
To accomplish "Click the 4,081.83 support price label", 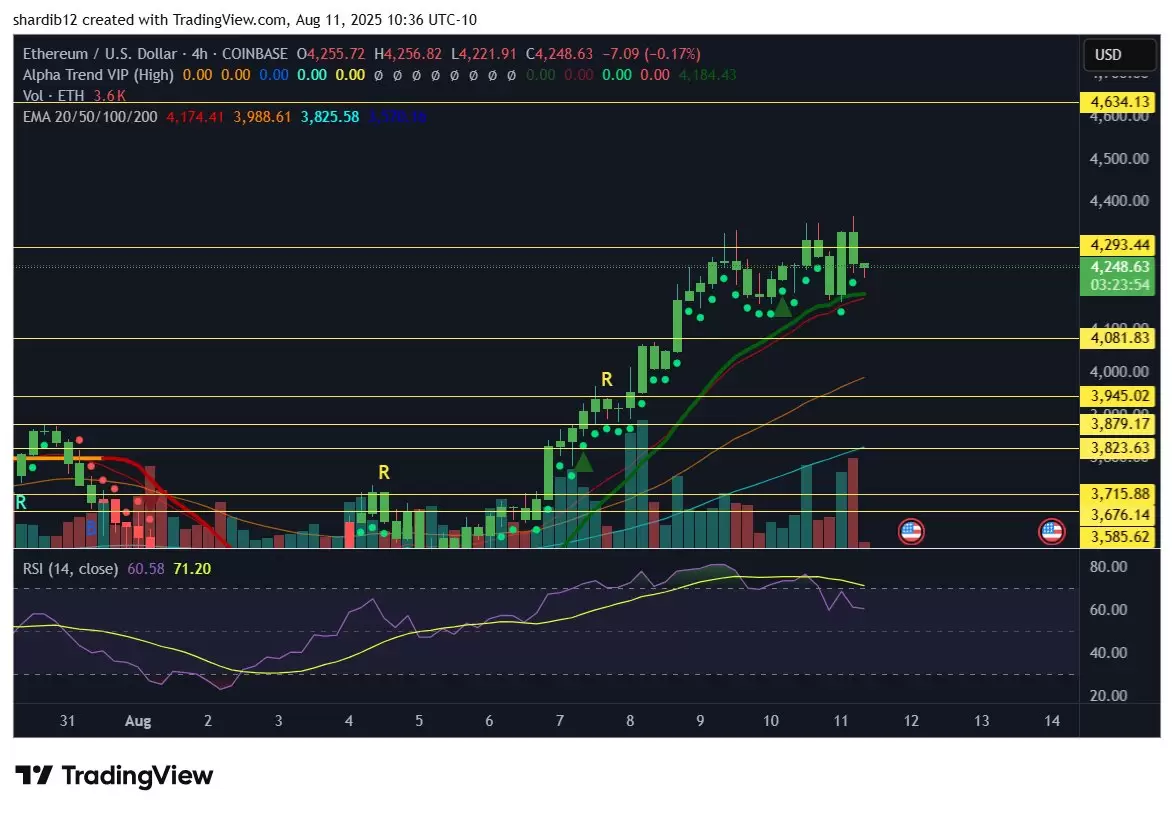I will click(1118, 339).
